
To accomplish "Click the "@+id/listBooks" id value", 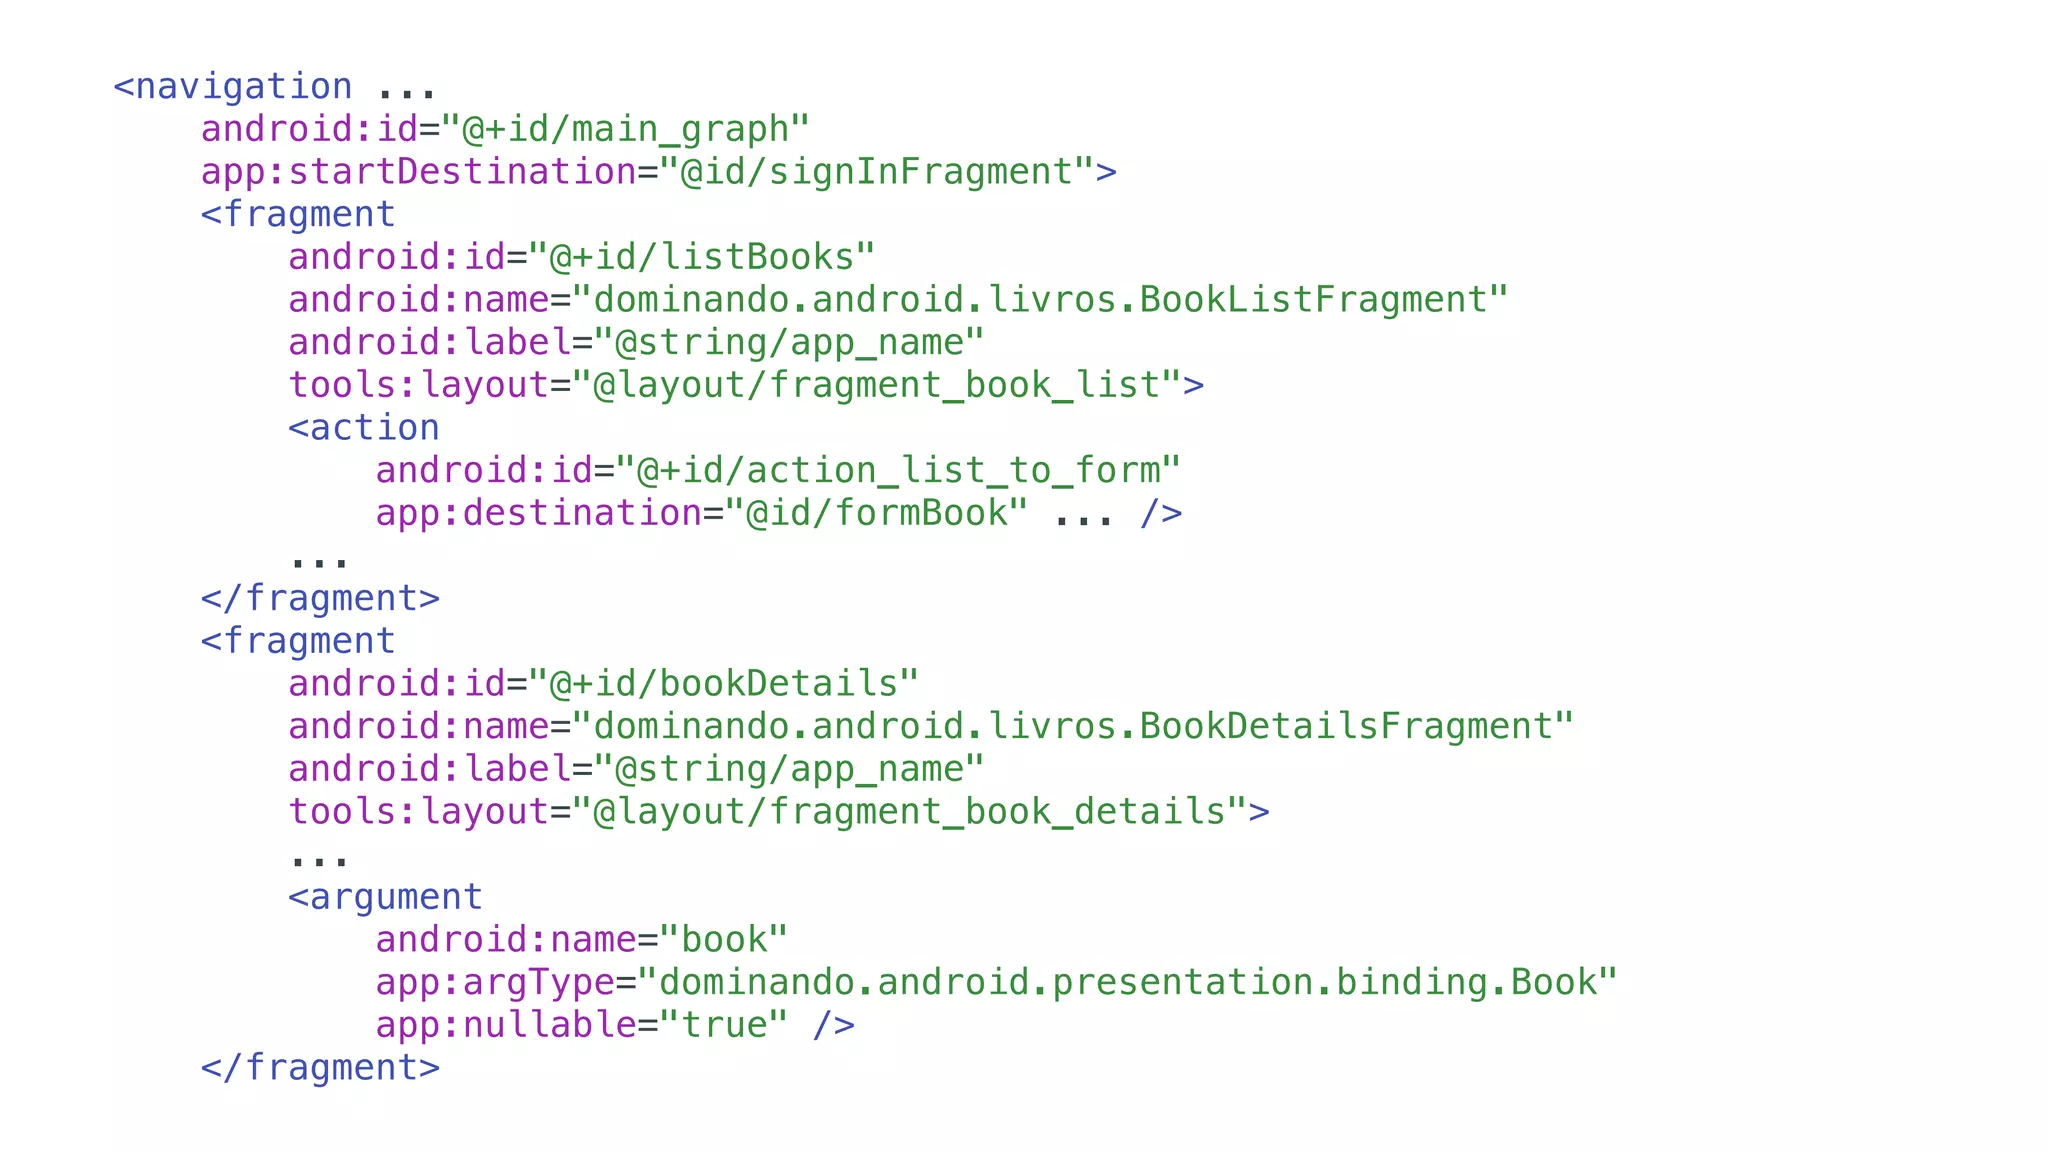I will 701,257.
